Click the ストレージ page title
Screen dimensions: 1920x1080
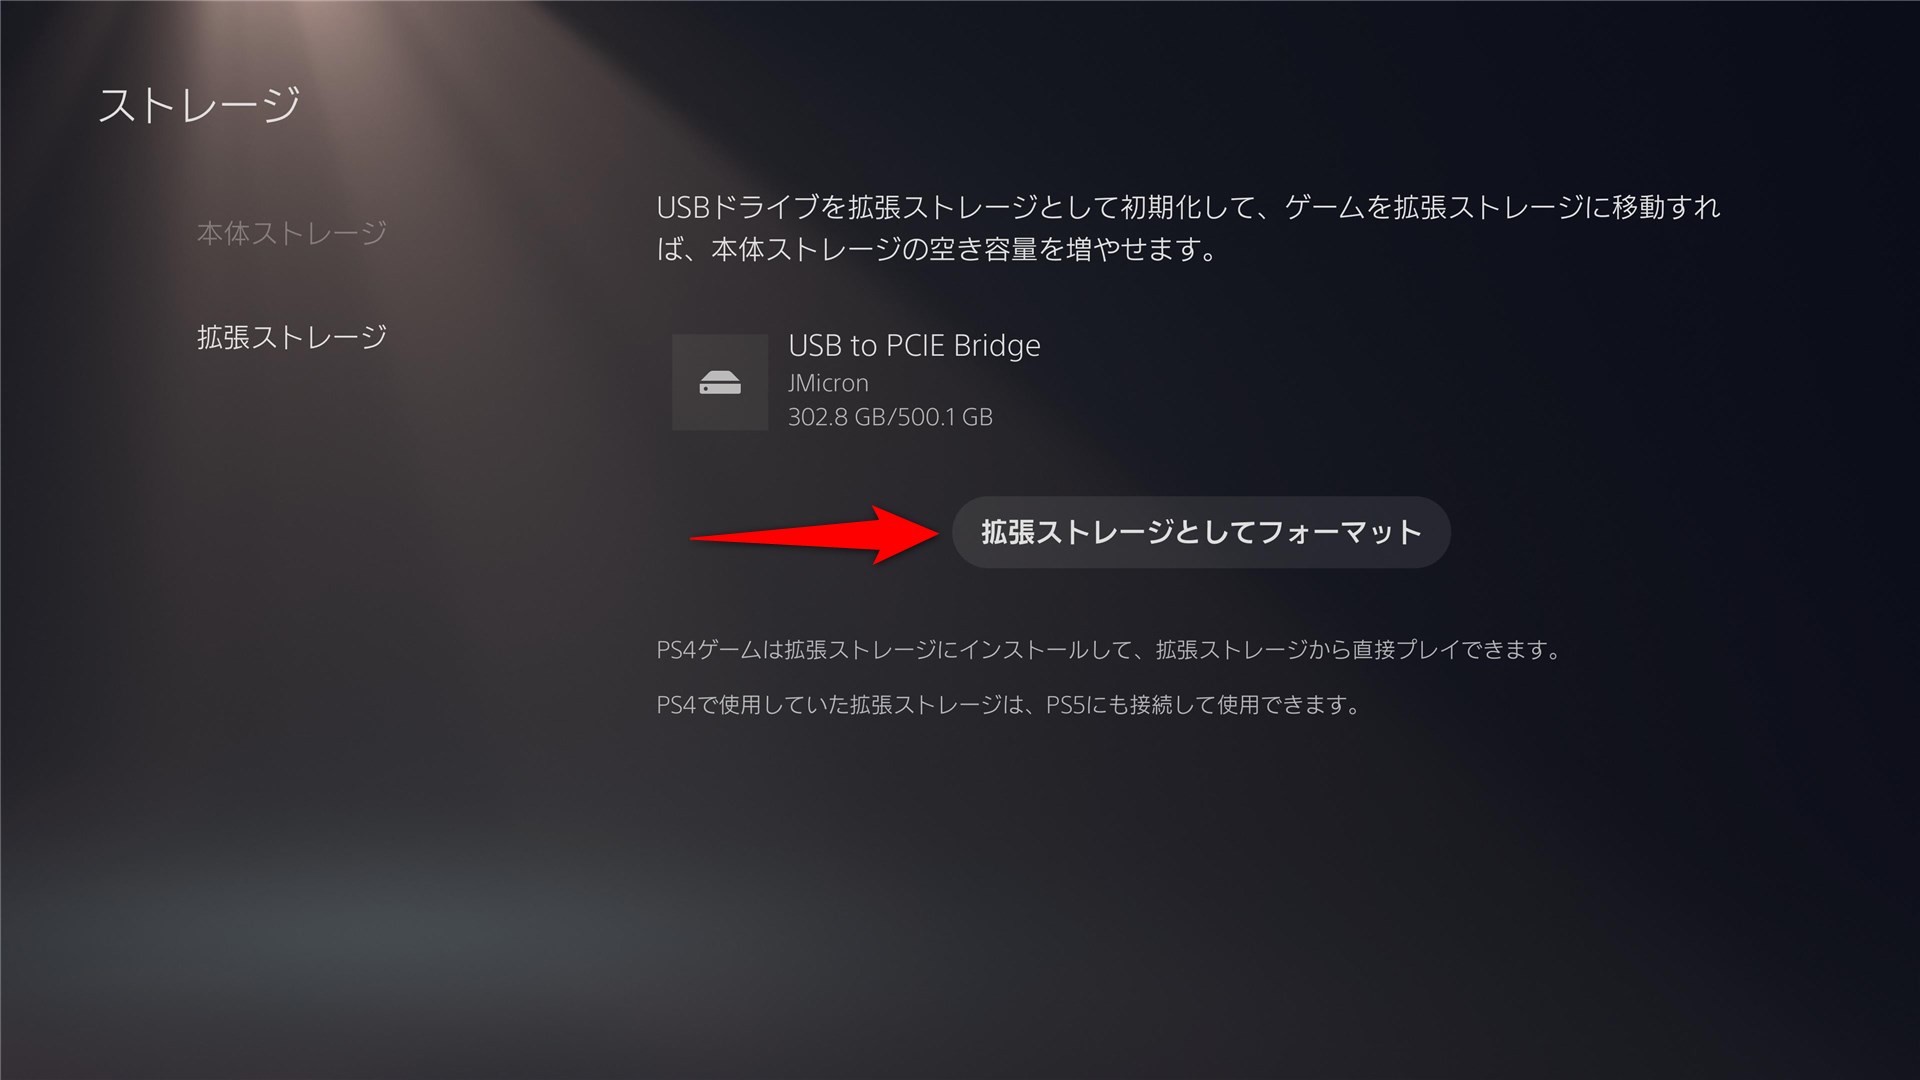coord(199,105)
